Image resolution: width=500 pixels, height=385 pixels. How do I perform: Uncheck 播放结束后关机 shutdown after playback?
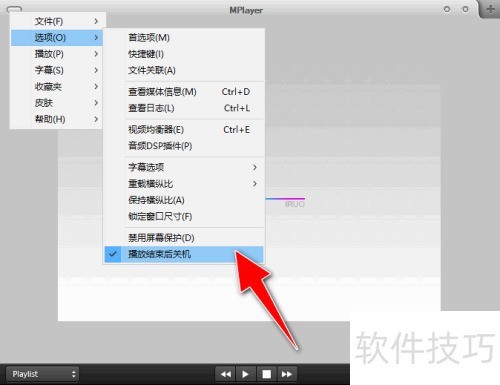click(x=184, y=254)
